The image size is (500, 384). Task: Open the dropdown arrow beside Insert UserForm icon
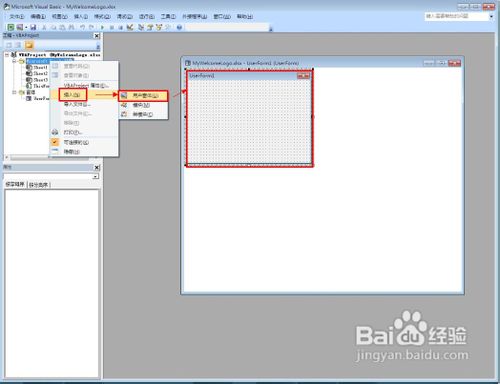[x=26, y=27]
